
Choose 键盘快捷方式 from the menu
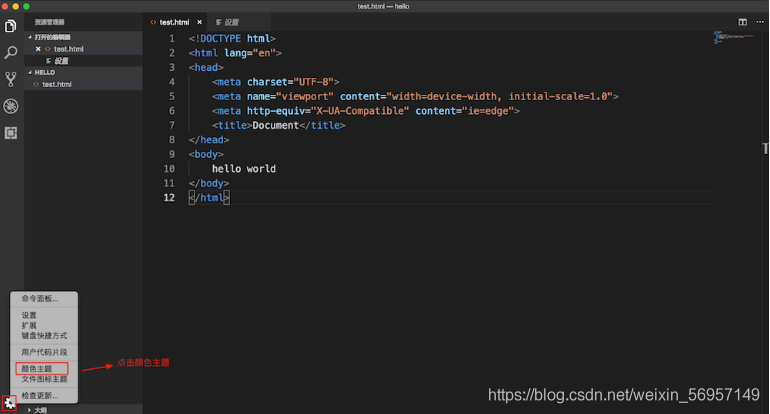coord(44,336)
